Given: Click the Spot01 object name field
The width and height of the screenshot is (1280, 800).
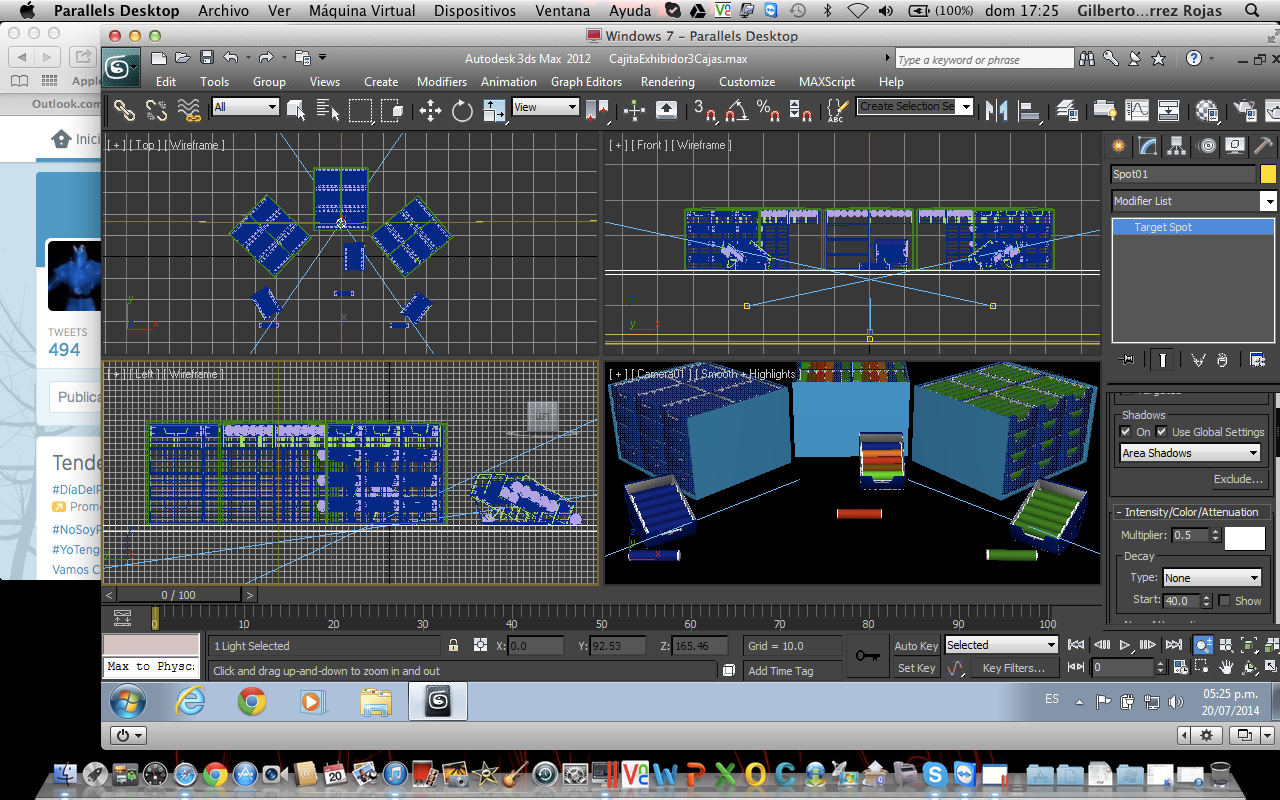Looking at the screenshot, I should coord(1184,174).
